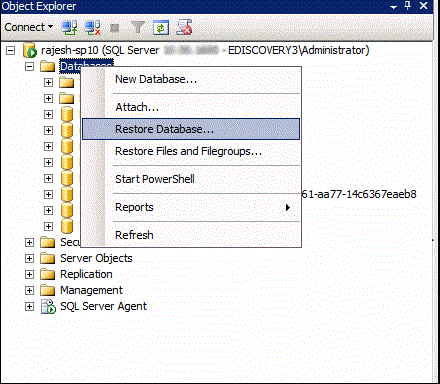Expand the Replication node
Screen dimensions: 440x384
tap(29, 274)
